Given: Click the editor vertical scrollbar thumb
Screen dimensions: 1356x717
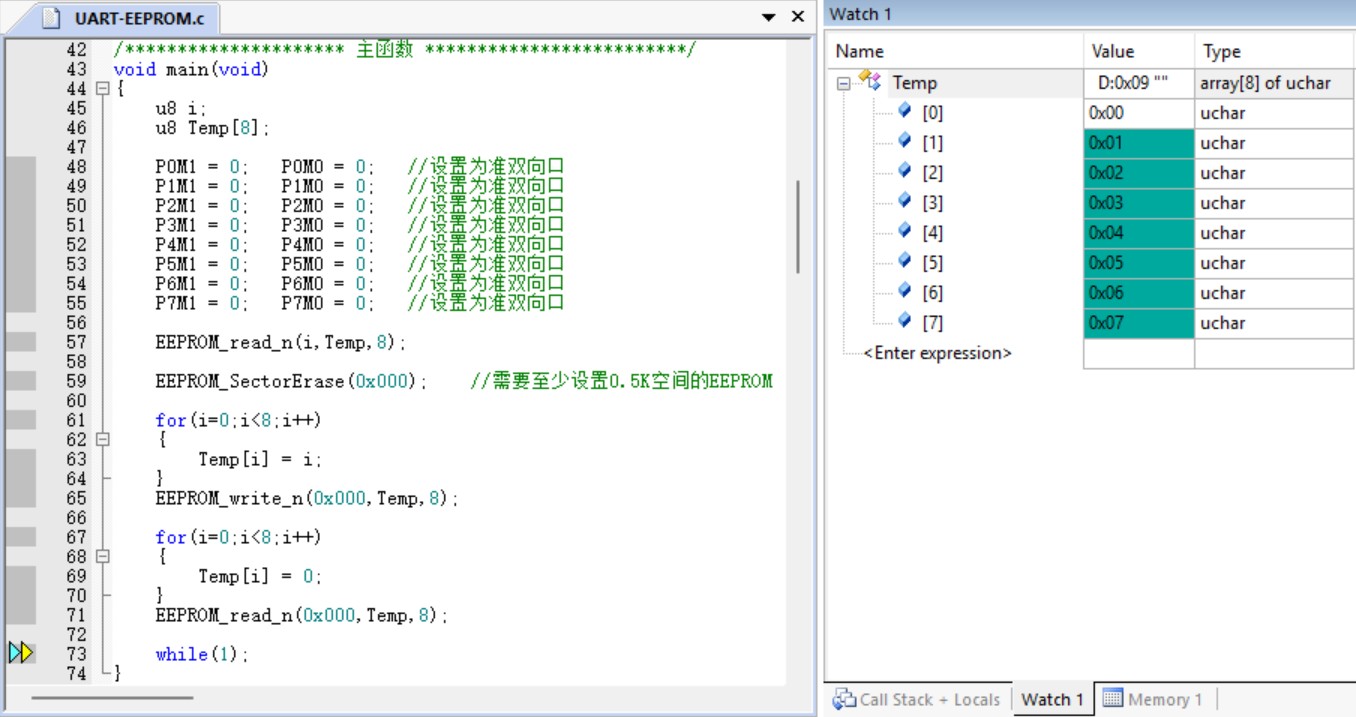Looking at the screenshot, I should [797, 226].
